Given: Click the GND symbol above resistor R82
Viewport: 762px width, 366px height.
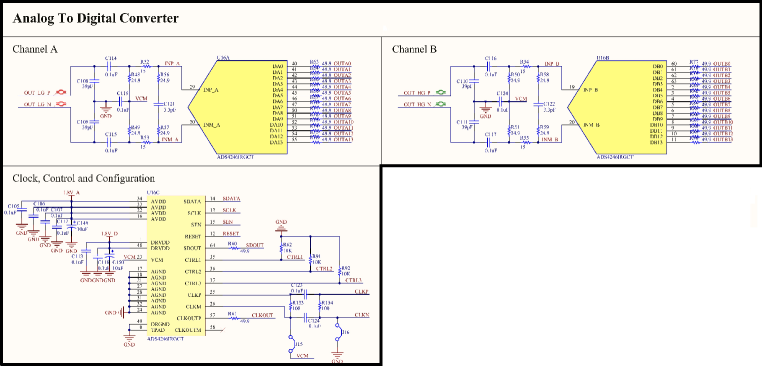Looking at the screenshot, I should pyautogui.click(x=281, y=226).
